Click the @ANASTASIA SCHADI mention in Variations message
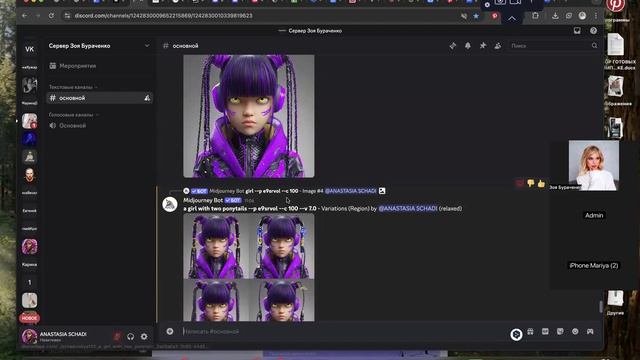 (x=408, y=209)
